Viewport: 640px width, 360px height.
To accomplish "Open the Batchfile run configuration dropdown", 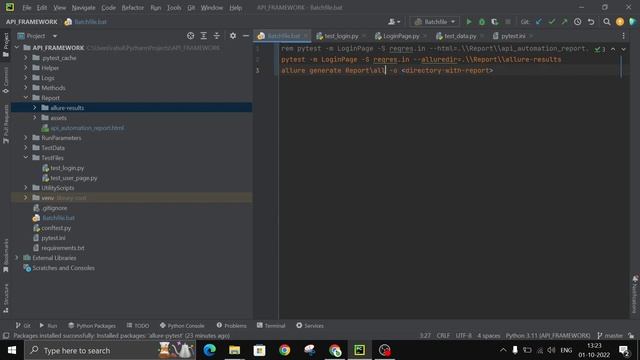I will pyautogui.click(x=435, y=22).
